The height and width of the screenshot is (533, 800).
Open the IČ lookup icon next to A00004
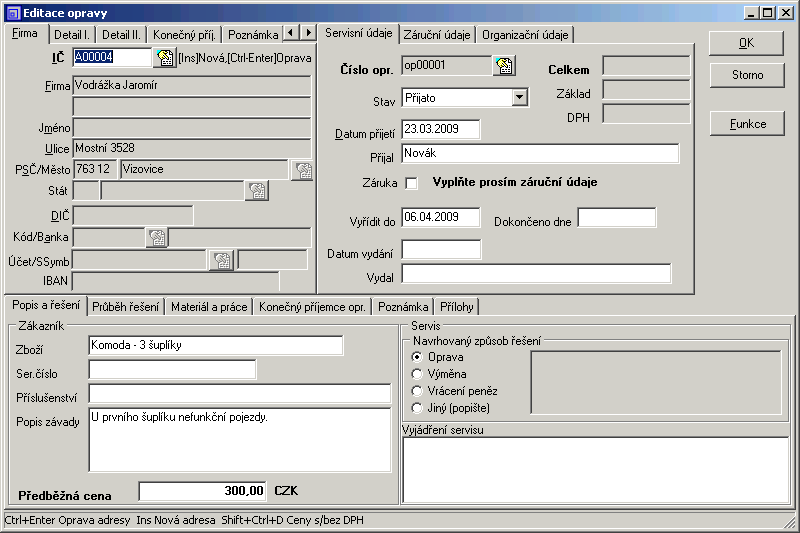[x=164, y=58]
